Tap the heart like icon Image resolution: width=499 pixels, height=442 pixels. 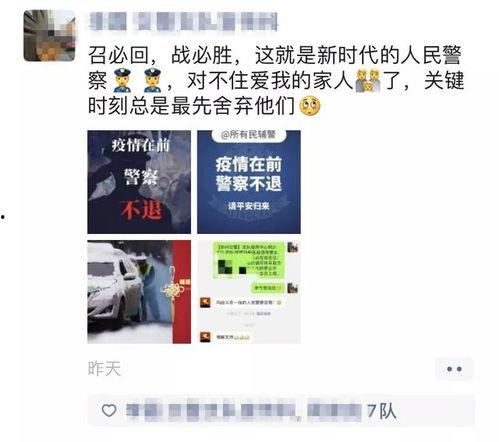tap(109, 410)
